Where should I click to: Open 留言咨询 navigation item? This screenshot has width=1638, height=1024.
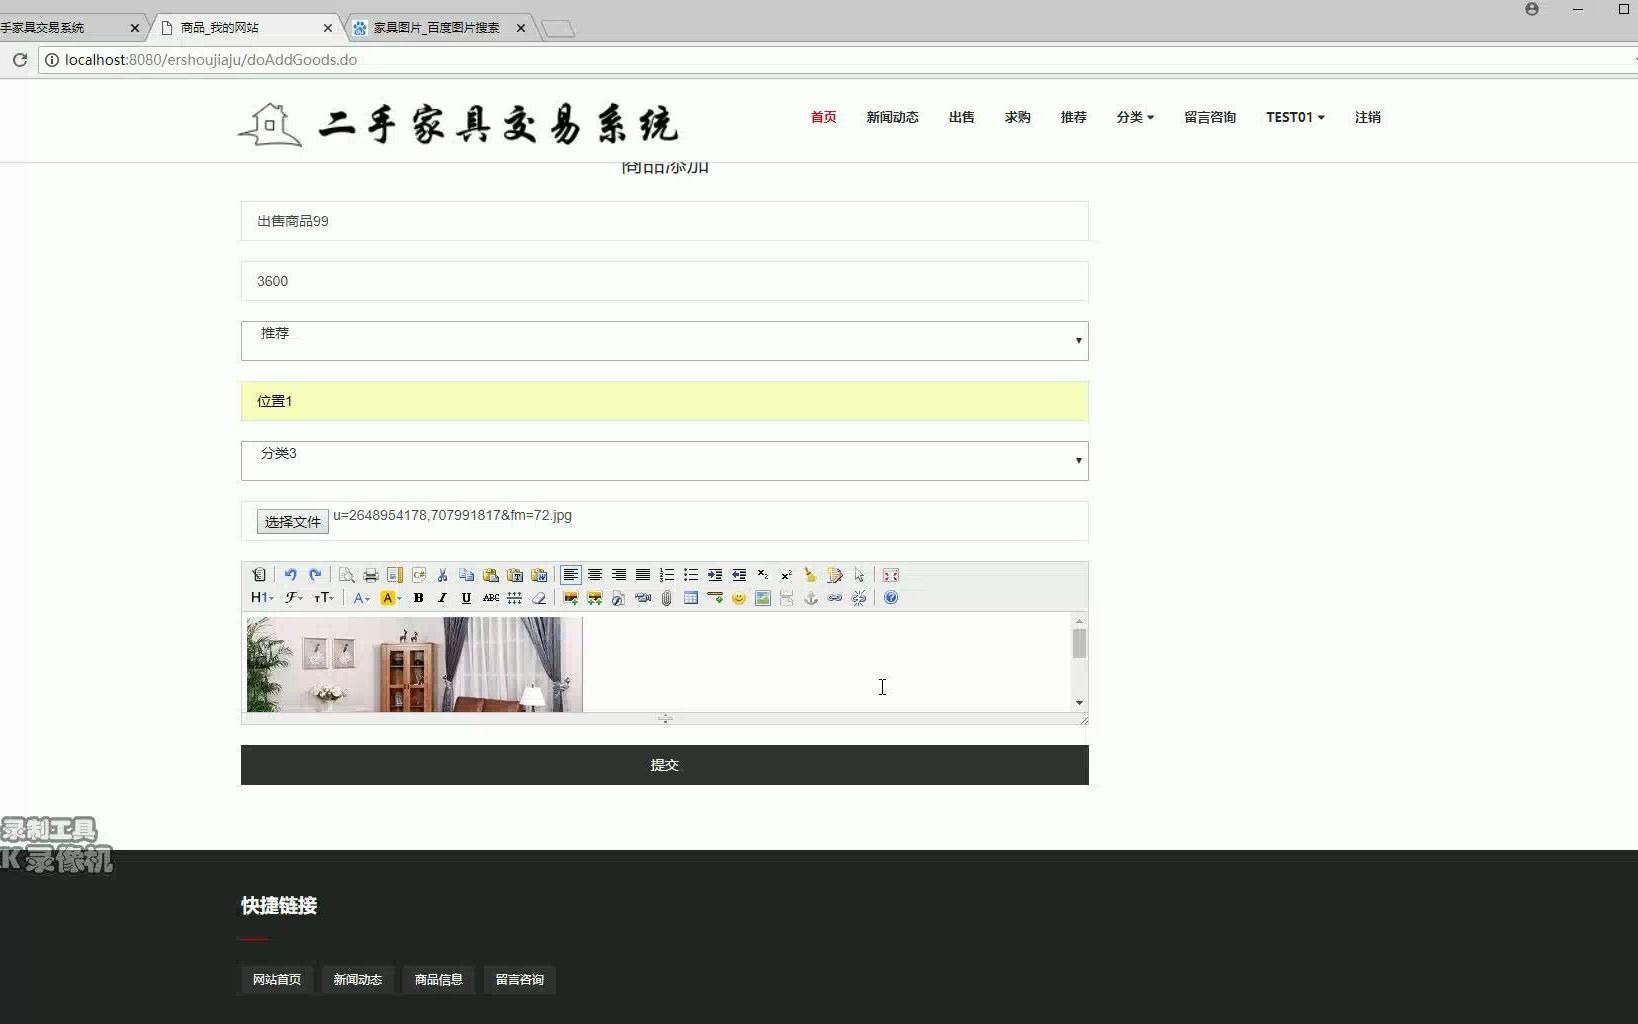1210,117
